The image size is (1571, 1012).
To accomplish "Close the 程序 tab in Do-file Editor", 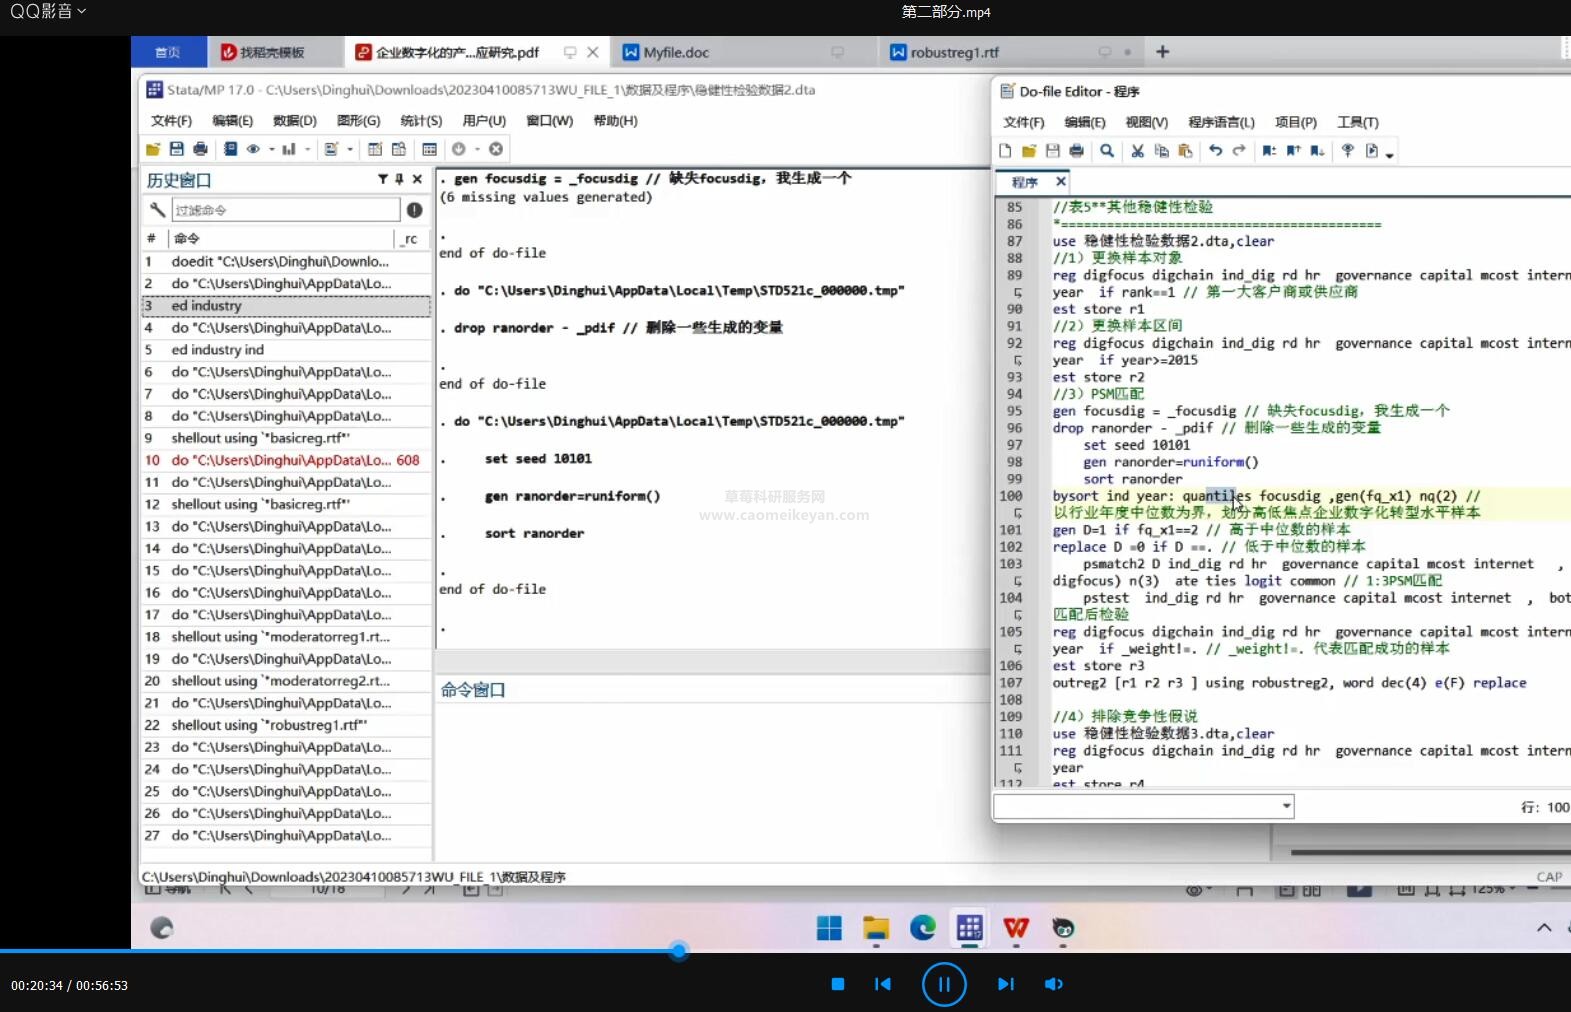I will tap(1060, 181).
